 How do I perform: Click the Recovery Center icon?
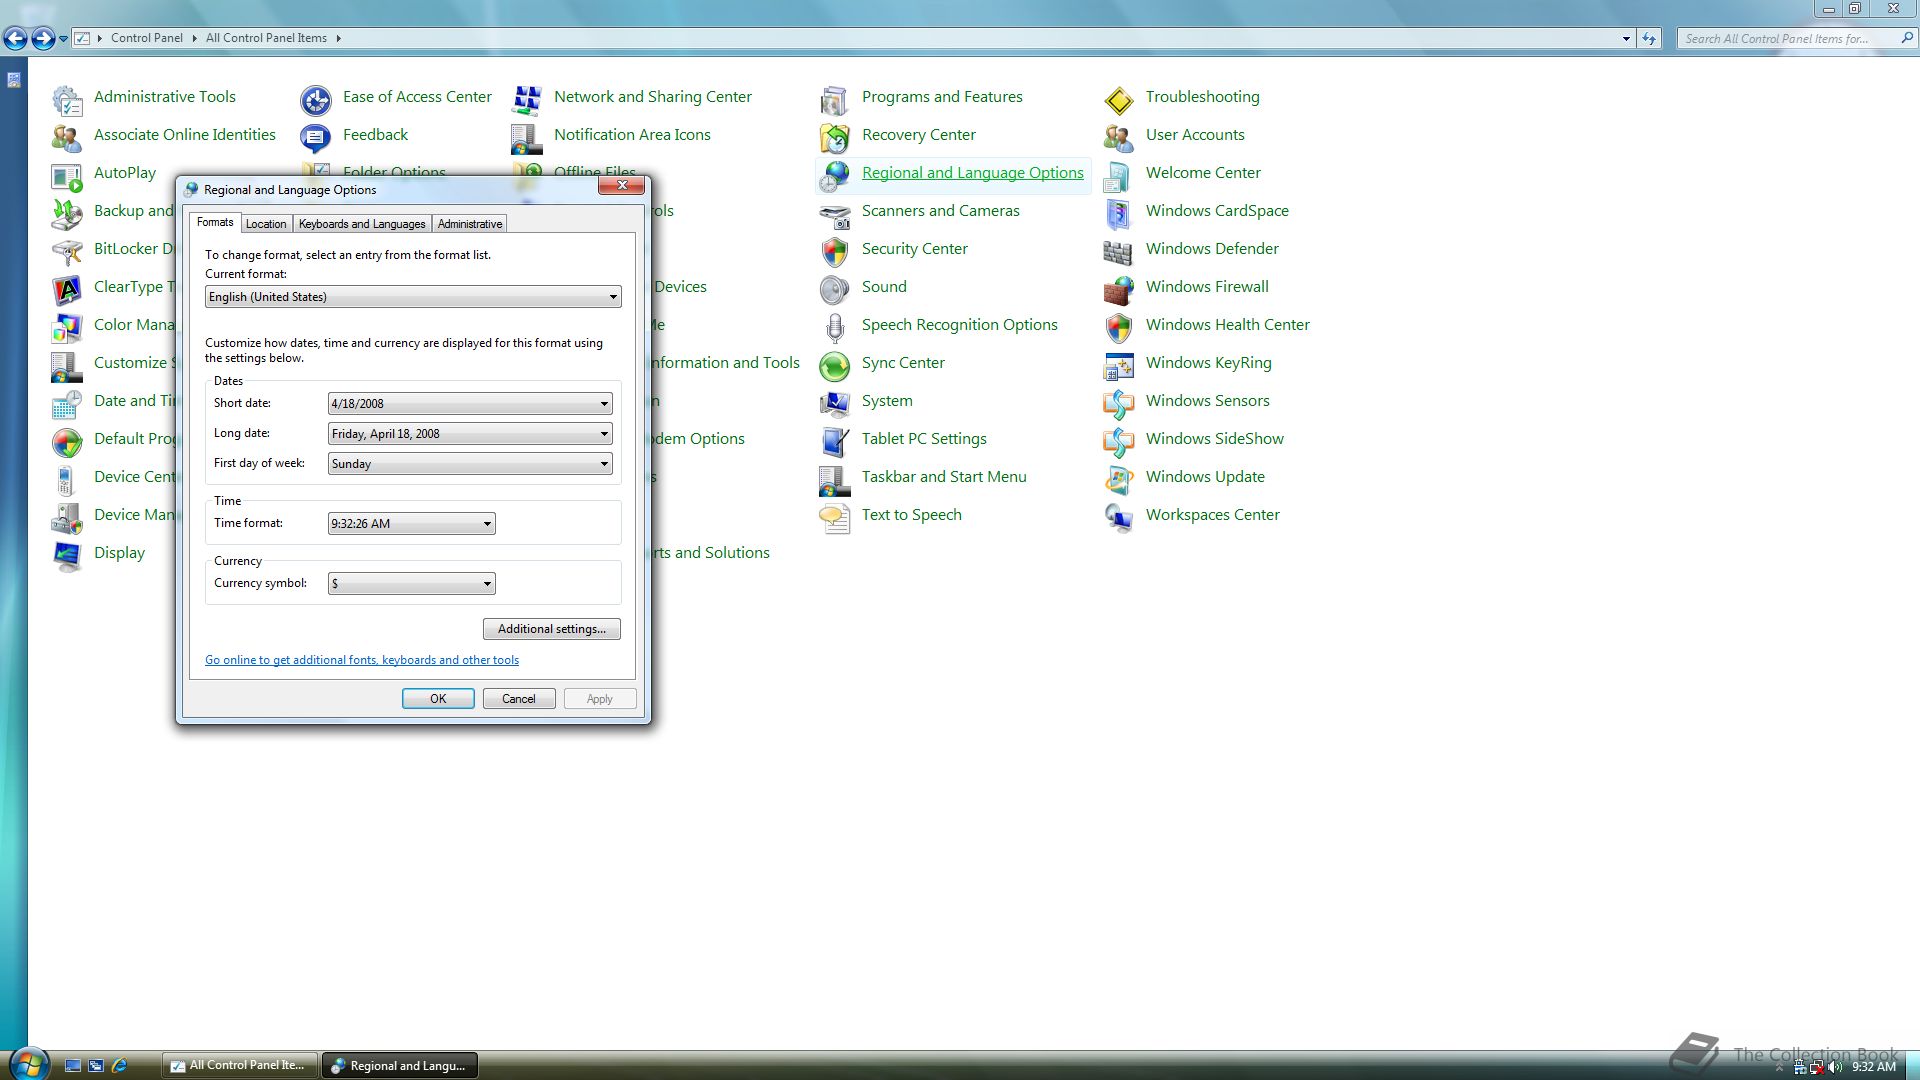(835, 138)
